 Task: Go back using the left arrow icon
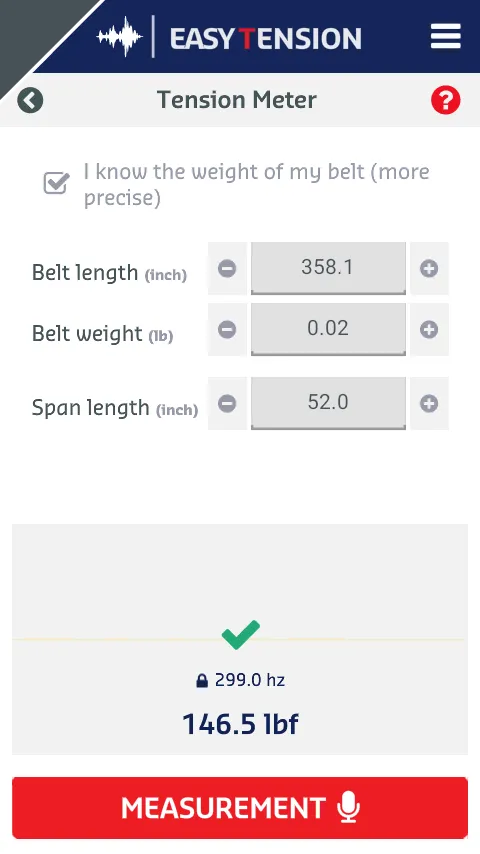click(x=30, y=100)
